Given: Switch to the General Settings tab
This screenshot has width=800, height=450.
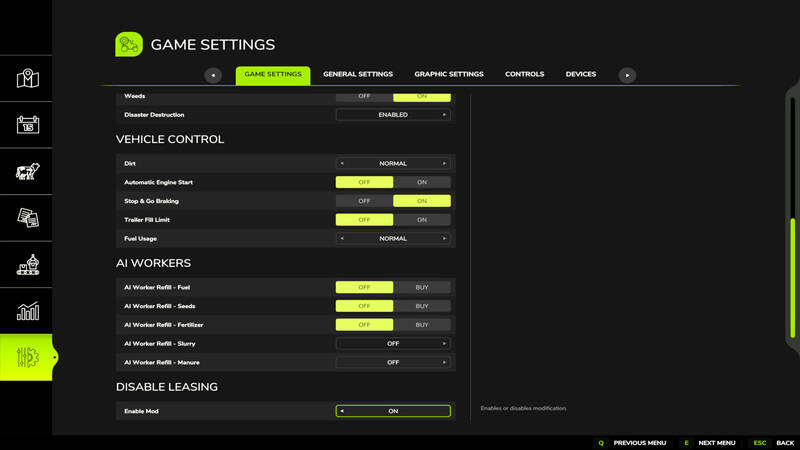Looking at the screenshot, I should coord(358,74).
